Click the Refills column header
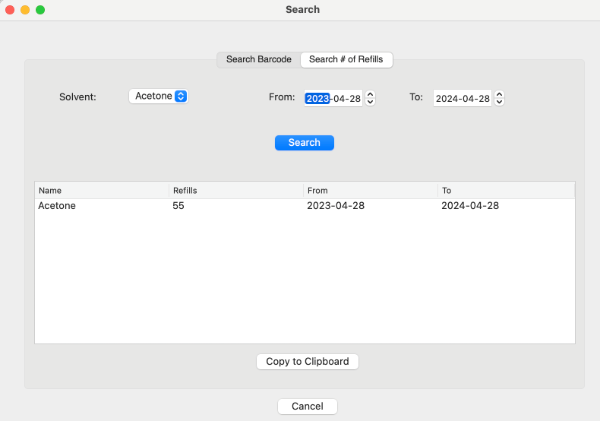 (x=235, y=190)
